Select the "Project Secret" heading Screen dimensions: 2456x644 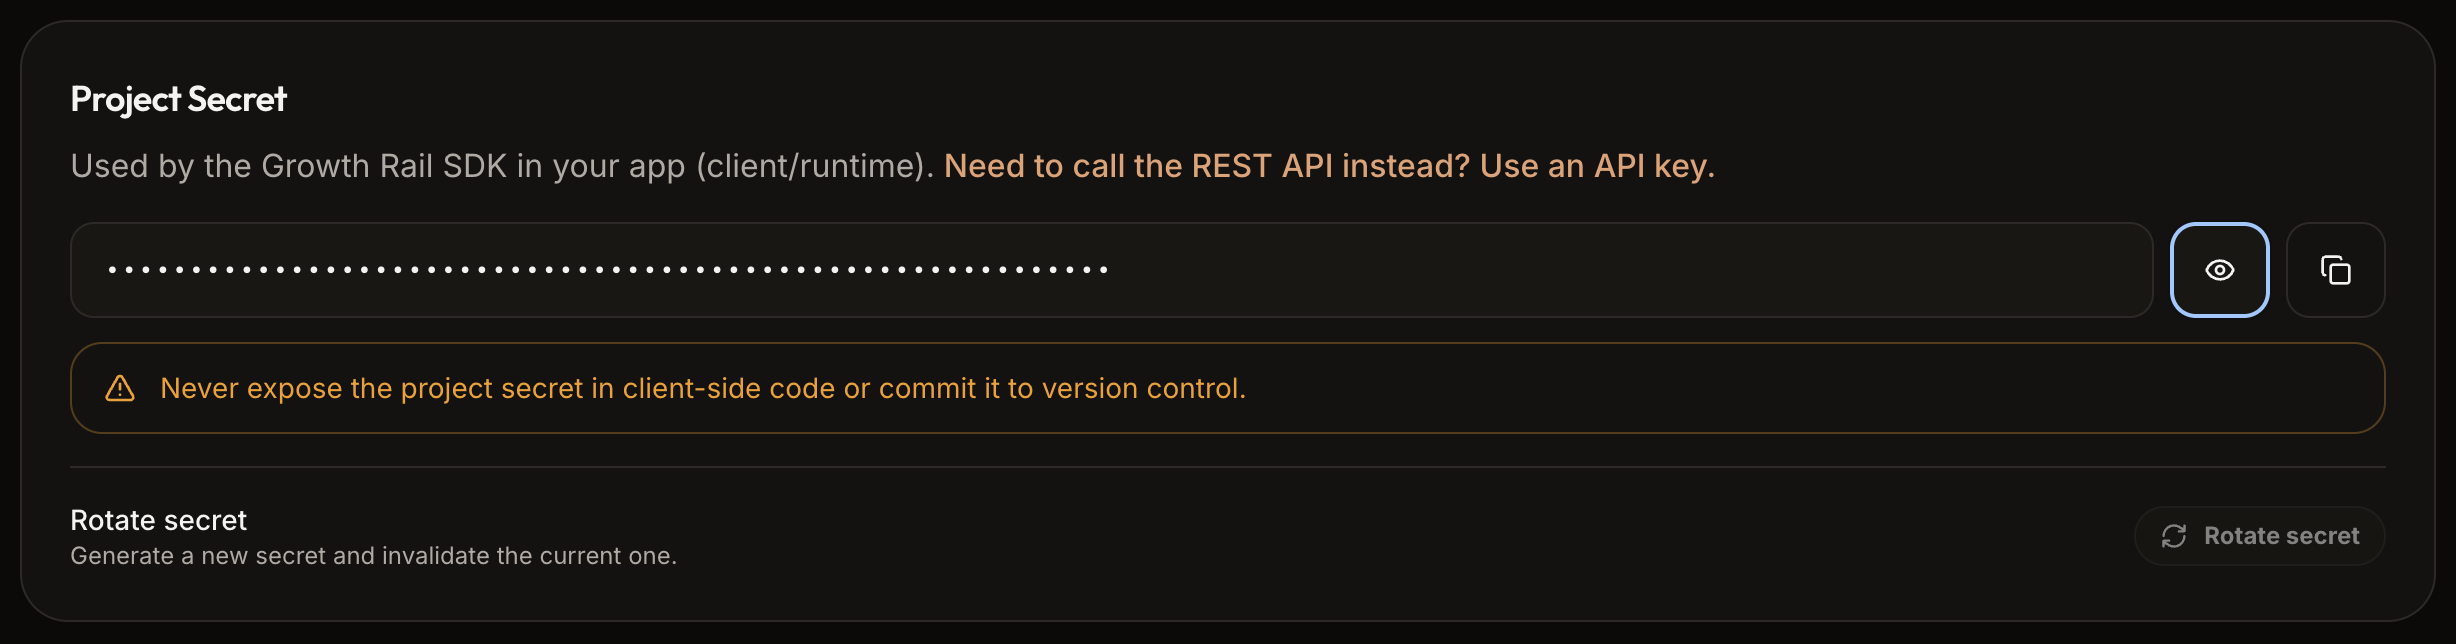click(179, 99)
